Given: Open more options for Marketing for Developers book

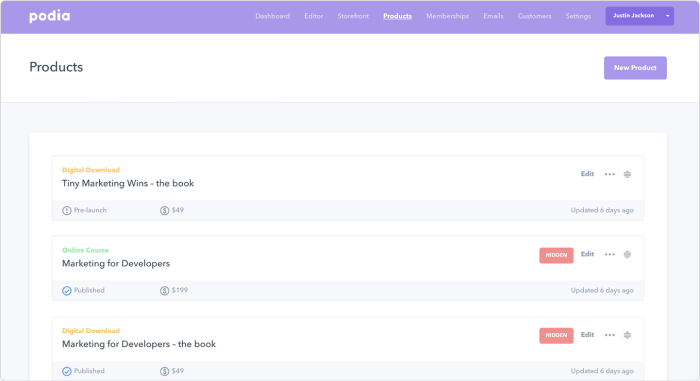Looking at the screenshot, I should coord(610,335).
